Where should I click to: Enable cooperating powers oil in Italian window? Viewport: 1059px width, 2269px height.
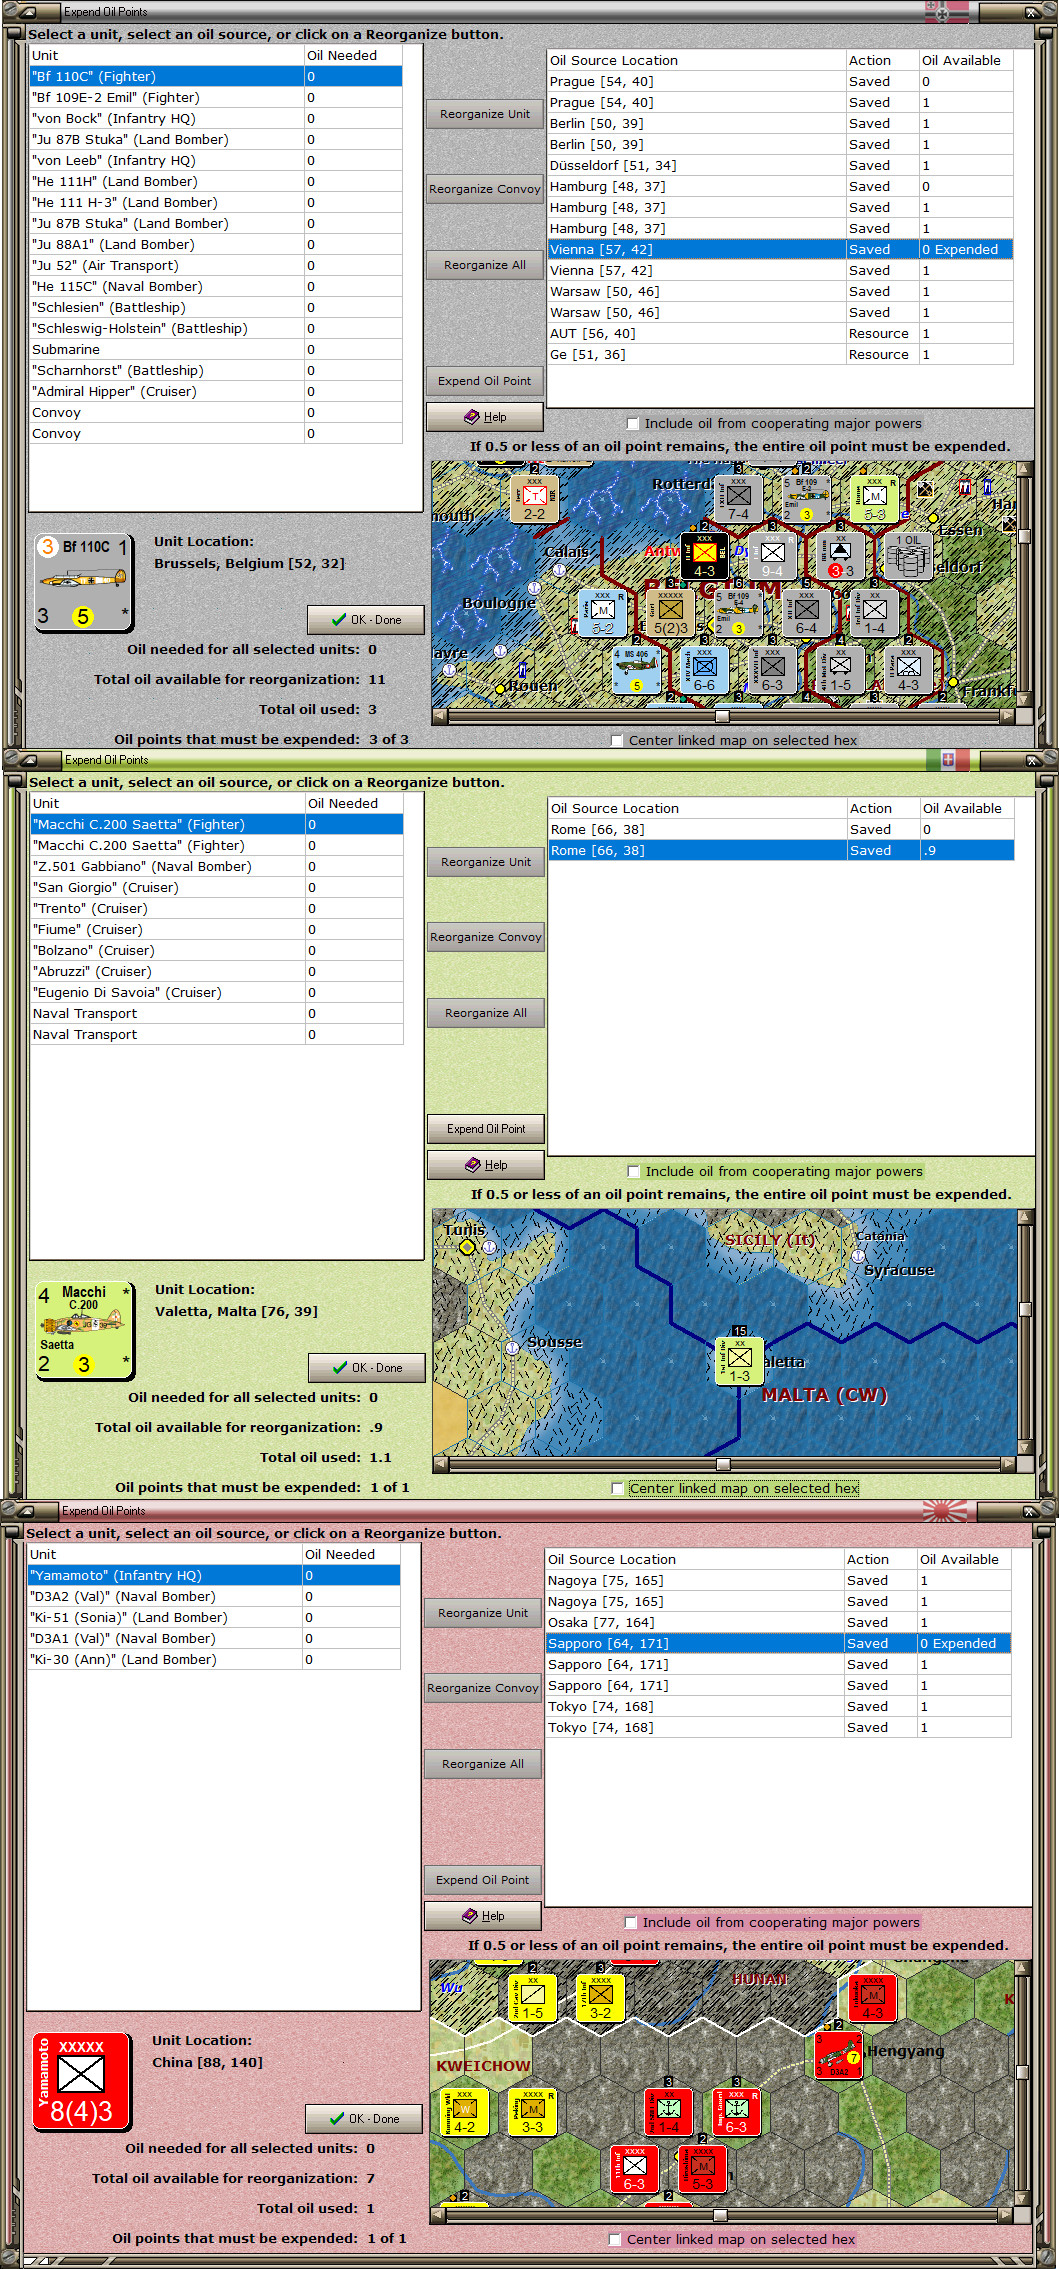633,1172
